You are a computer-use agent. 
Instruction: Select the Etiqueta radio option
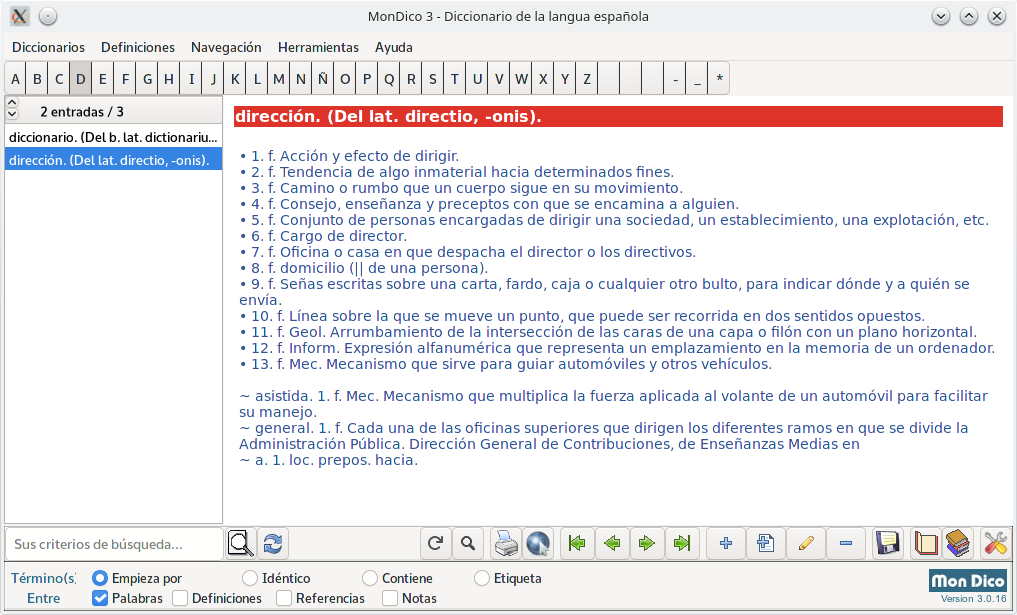pos(508,578)
